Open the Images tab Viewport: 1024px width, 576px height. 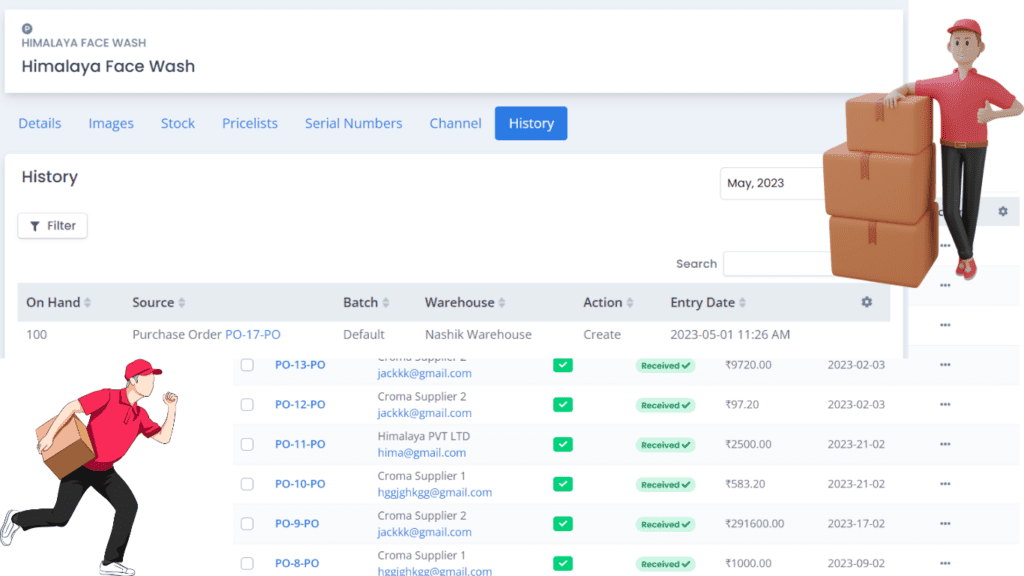point(111,123)
